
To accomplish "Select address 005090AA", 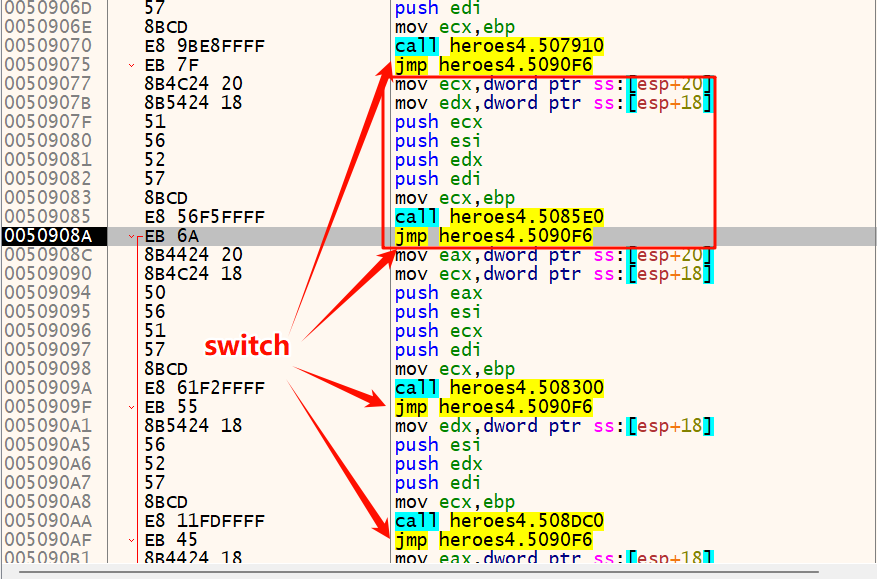I will tap(48, 521).
